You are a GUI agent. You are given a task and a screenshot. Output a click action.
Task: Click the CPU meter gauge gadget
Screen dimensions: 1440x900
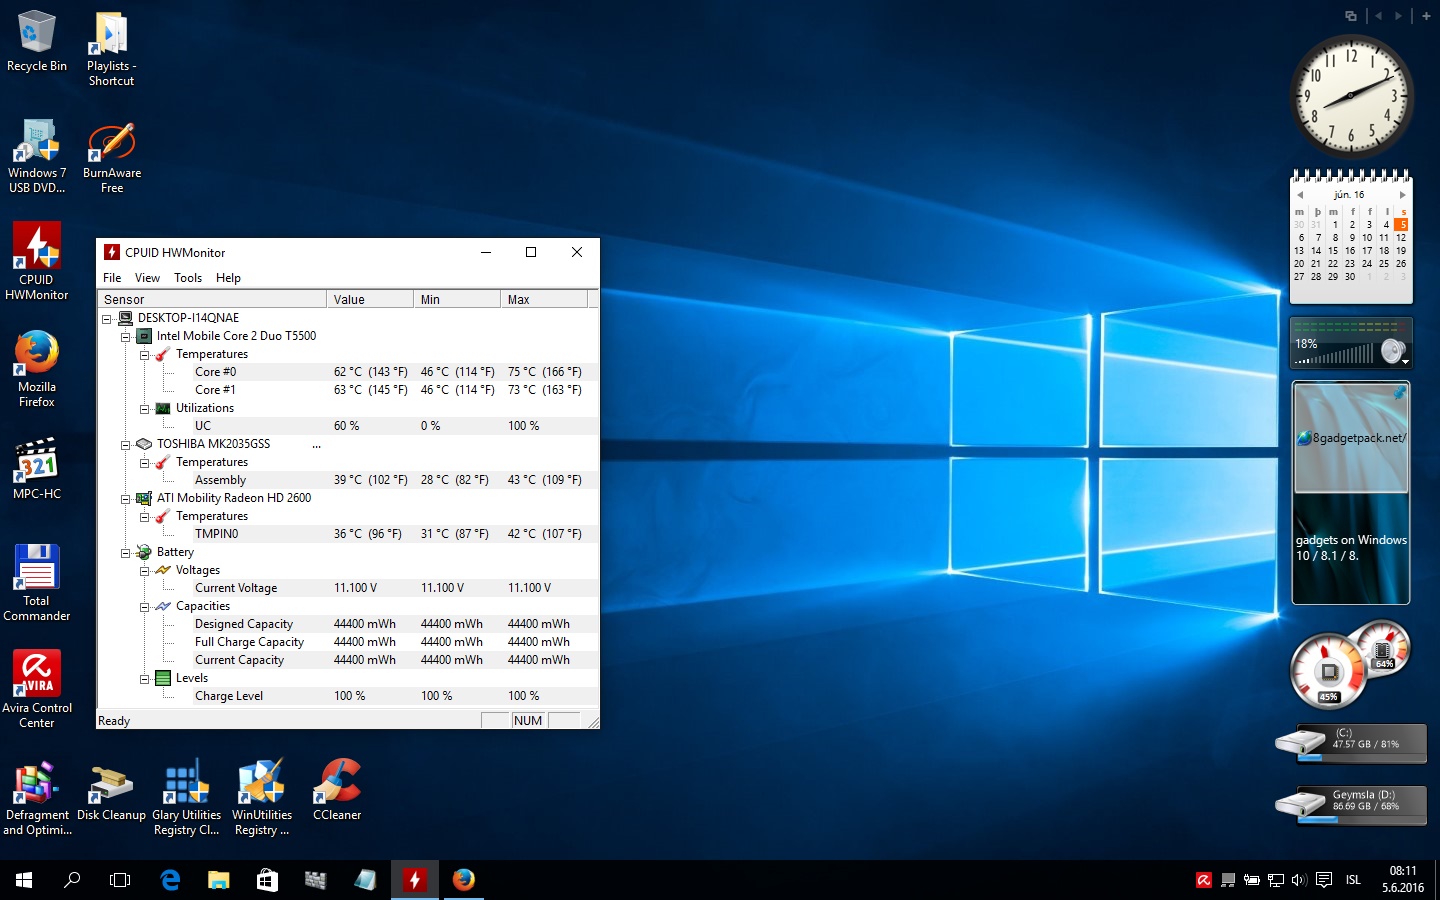click(x=1329, y=670)
